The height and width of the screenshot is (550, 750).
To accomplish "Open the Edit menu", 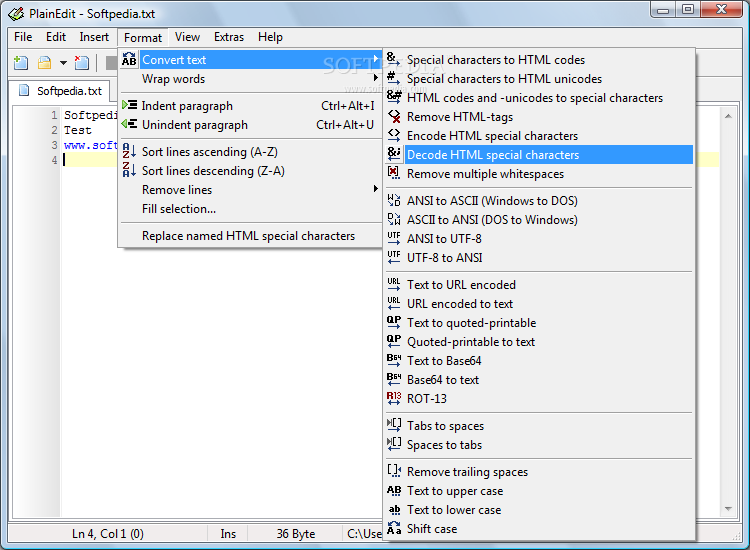I will [56, 37].
